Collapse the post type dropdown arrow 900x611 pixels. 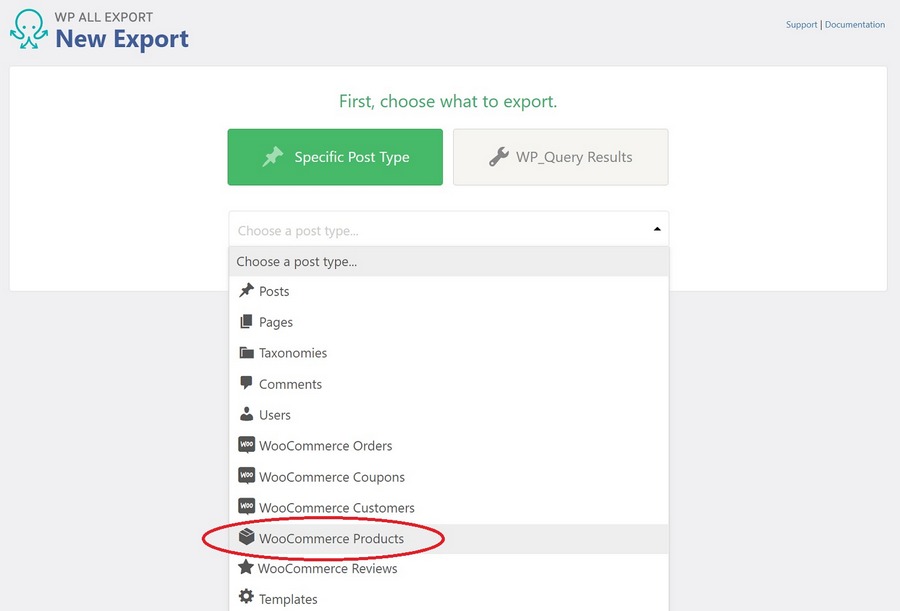pyautogui.click(x=657, y=228)
